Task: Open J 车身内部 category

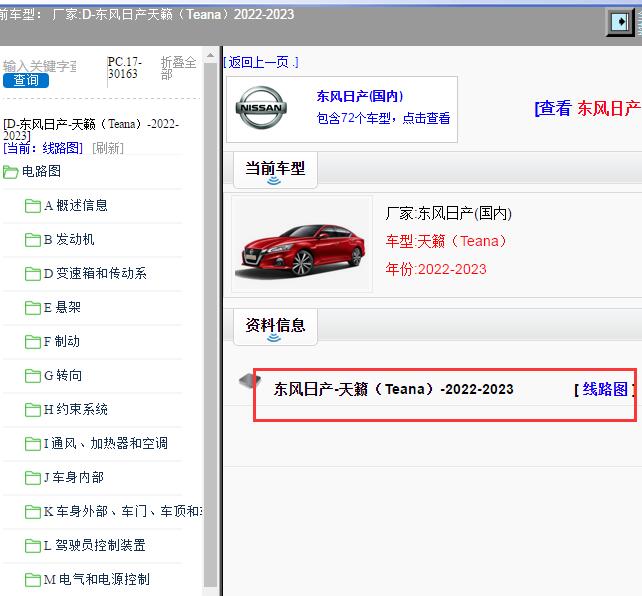Action: click(x=74, y=477)
